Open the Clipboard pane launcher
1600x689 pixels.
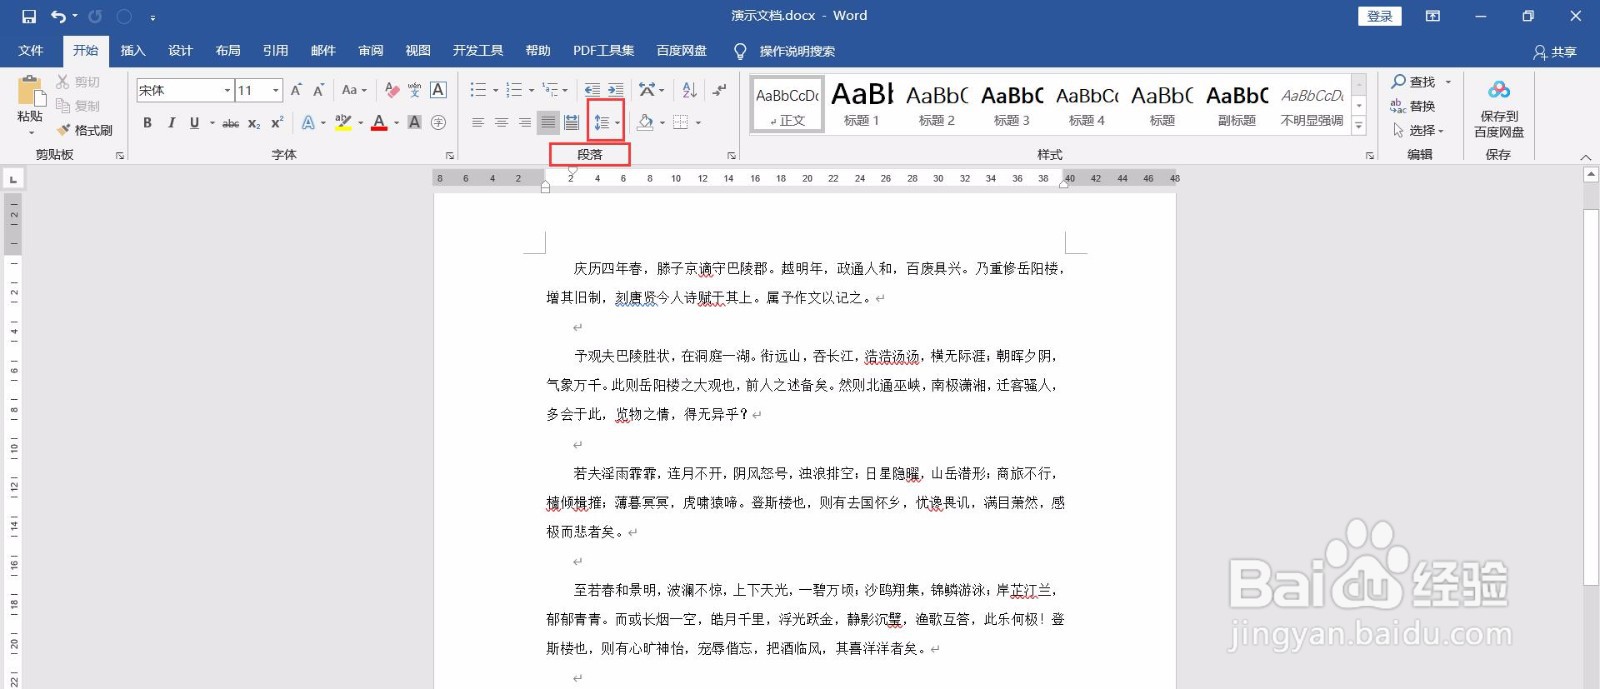tap(120, 155)
